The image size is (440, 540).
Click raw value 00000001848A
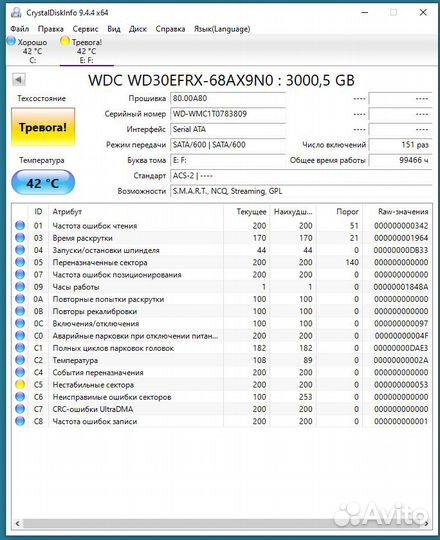[x=401, y=287]
